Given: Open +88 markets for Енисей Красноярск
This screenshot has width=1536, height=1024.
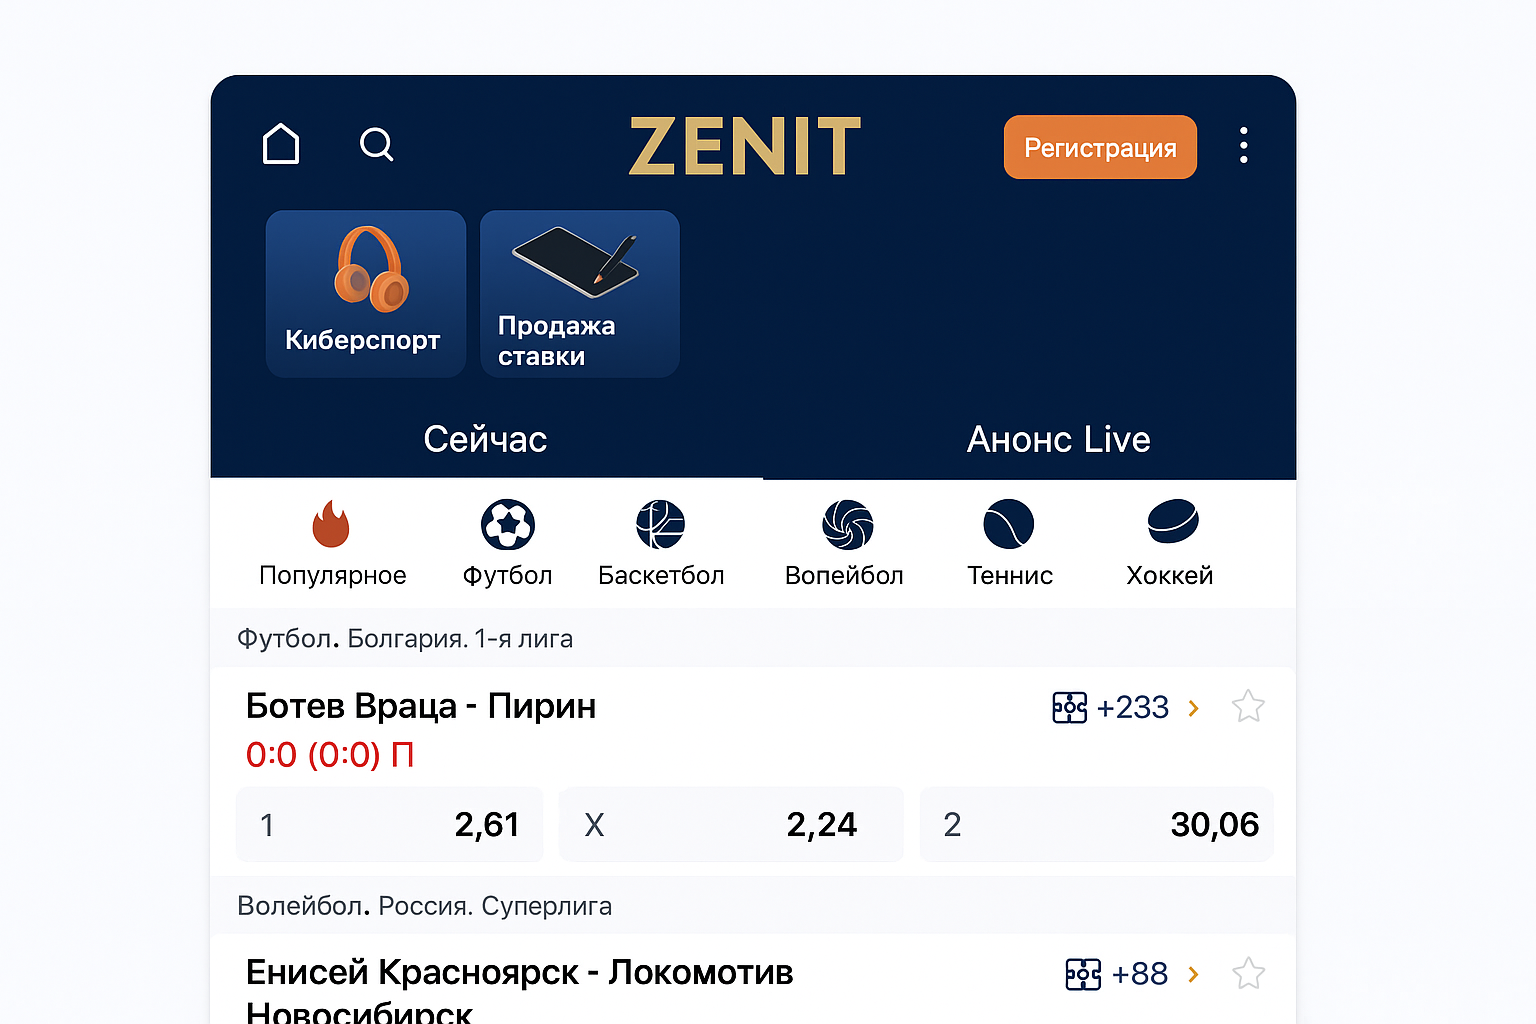Looking at the screenshot, I should point(1140,973).
